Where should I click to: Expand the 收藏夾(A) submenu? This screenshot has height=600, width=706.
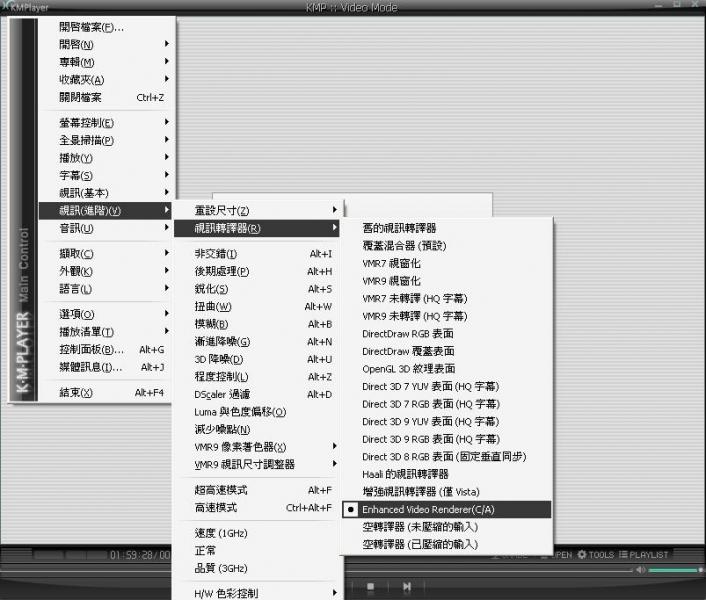point(105,79)
